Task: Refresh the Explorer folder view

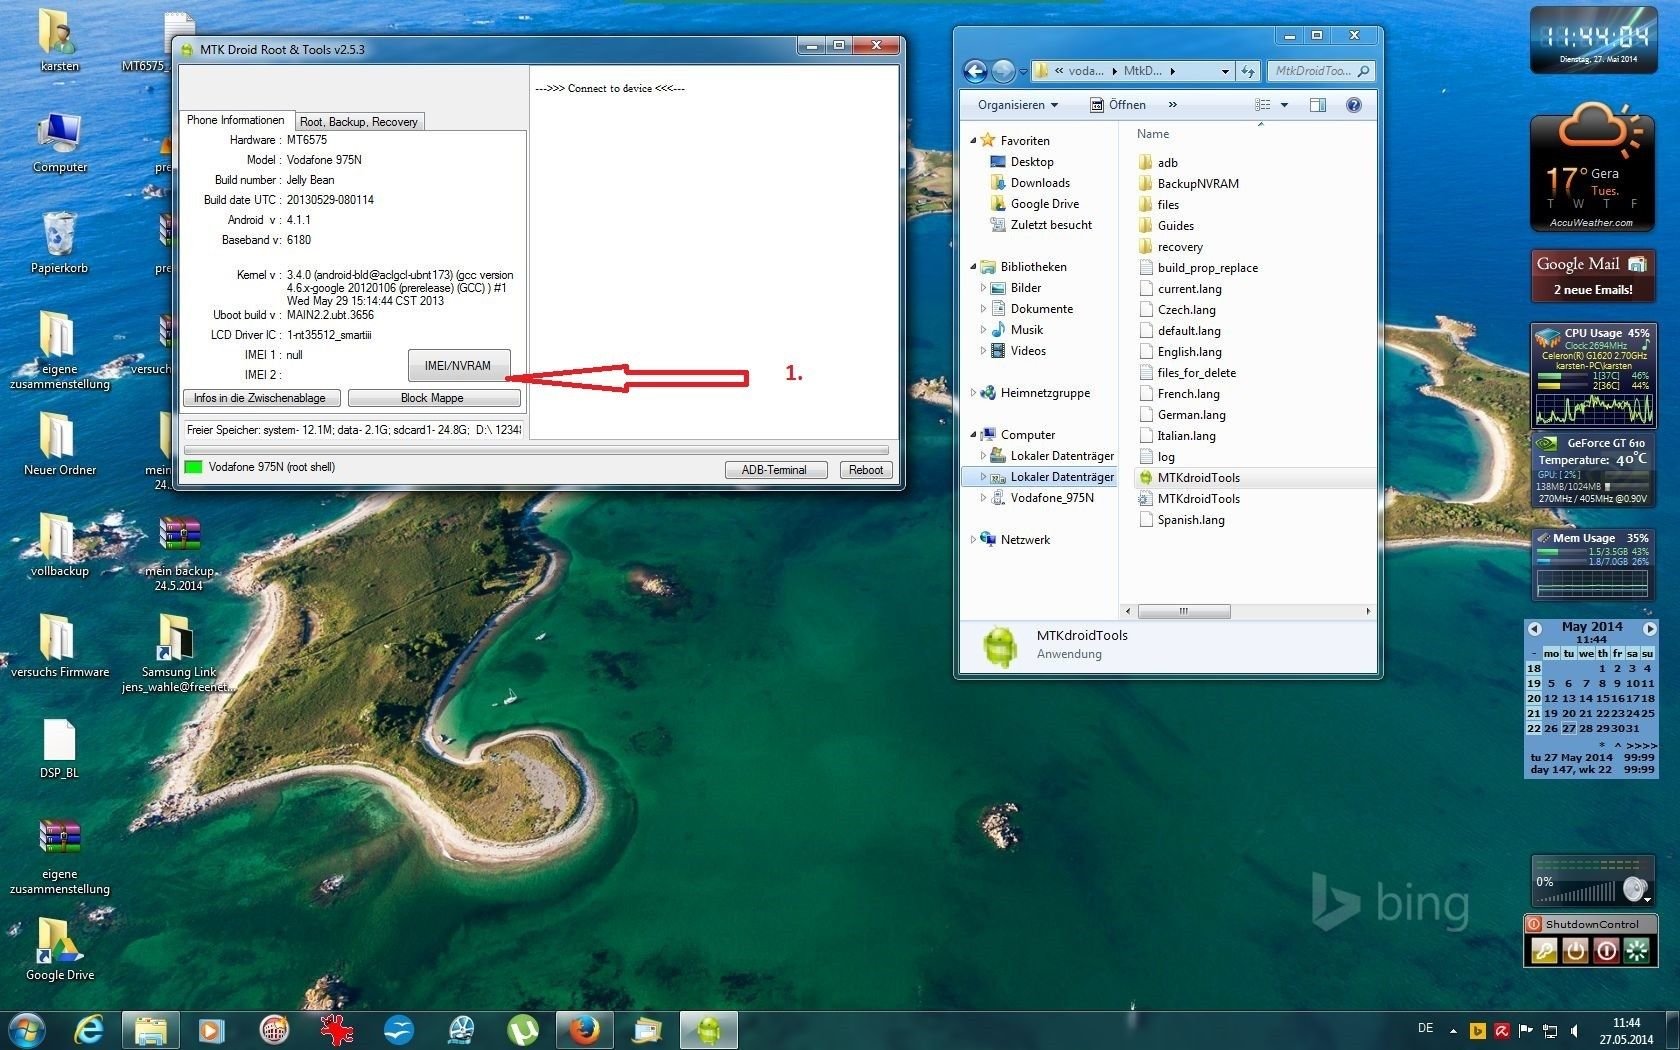Action: pyautogui.click(x=1248, y=72)
